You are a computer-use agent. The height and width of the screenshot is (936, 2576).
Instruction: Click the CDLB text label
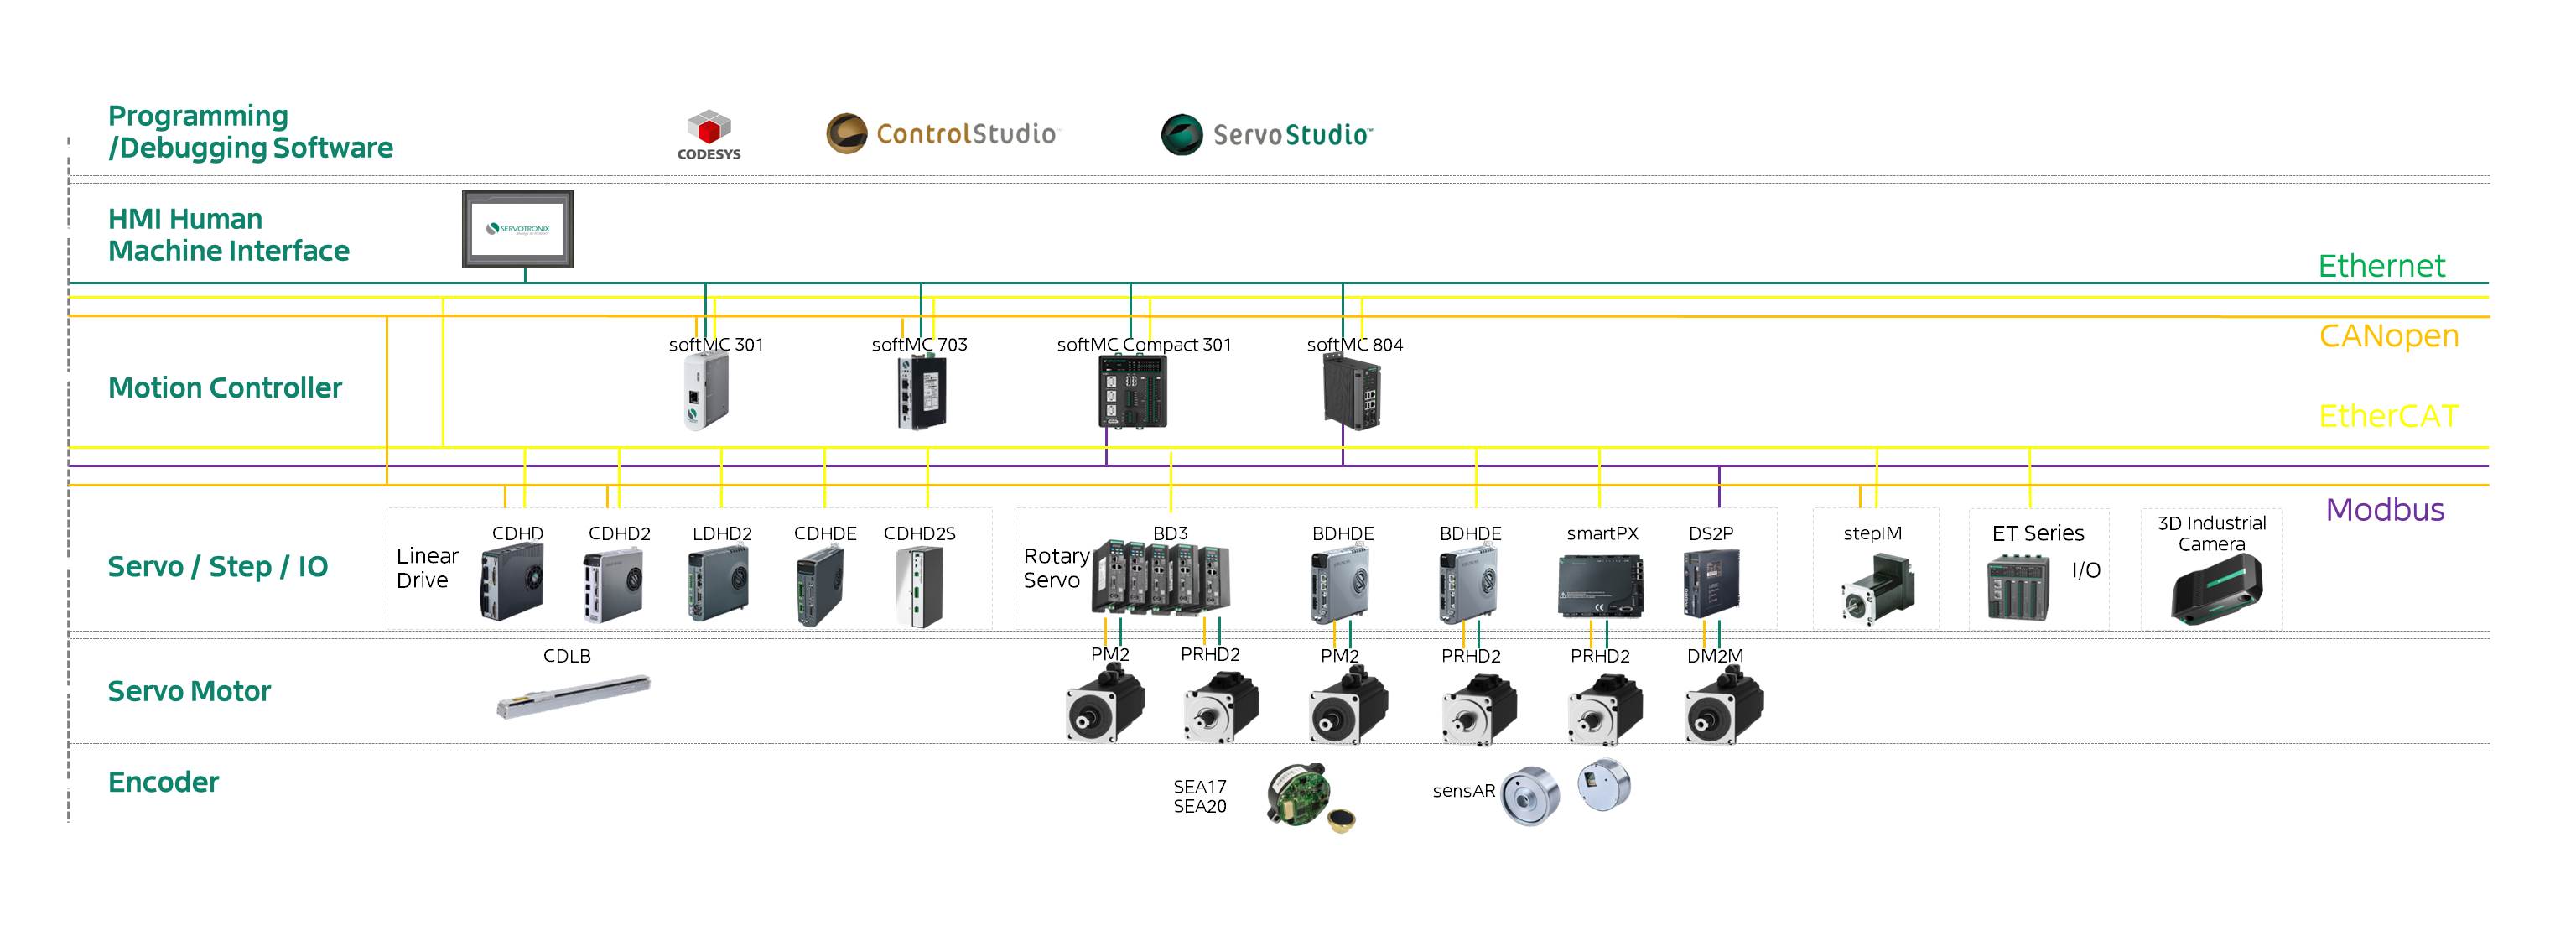coord(567,656)
